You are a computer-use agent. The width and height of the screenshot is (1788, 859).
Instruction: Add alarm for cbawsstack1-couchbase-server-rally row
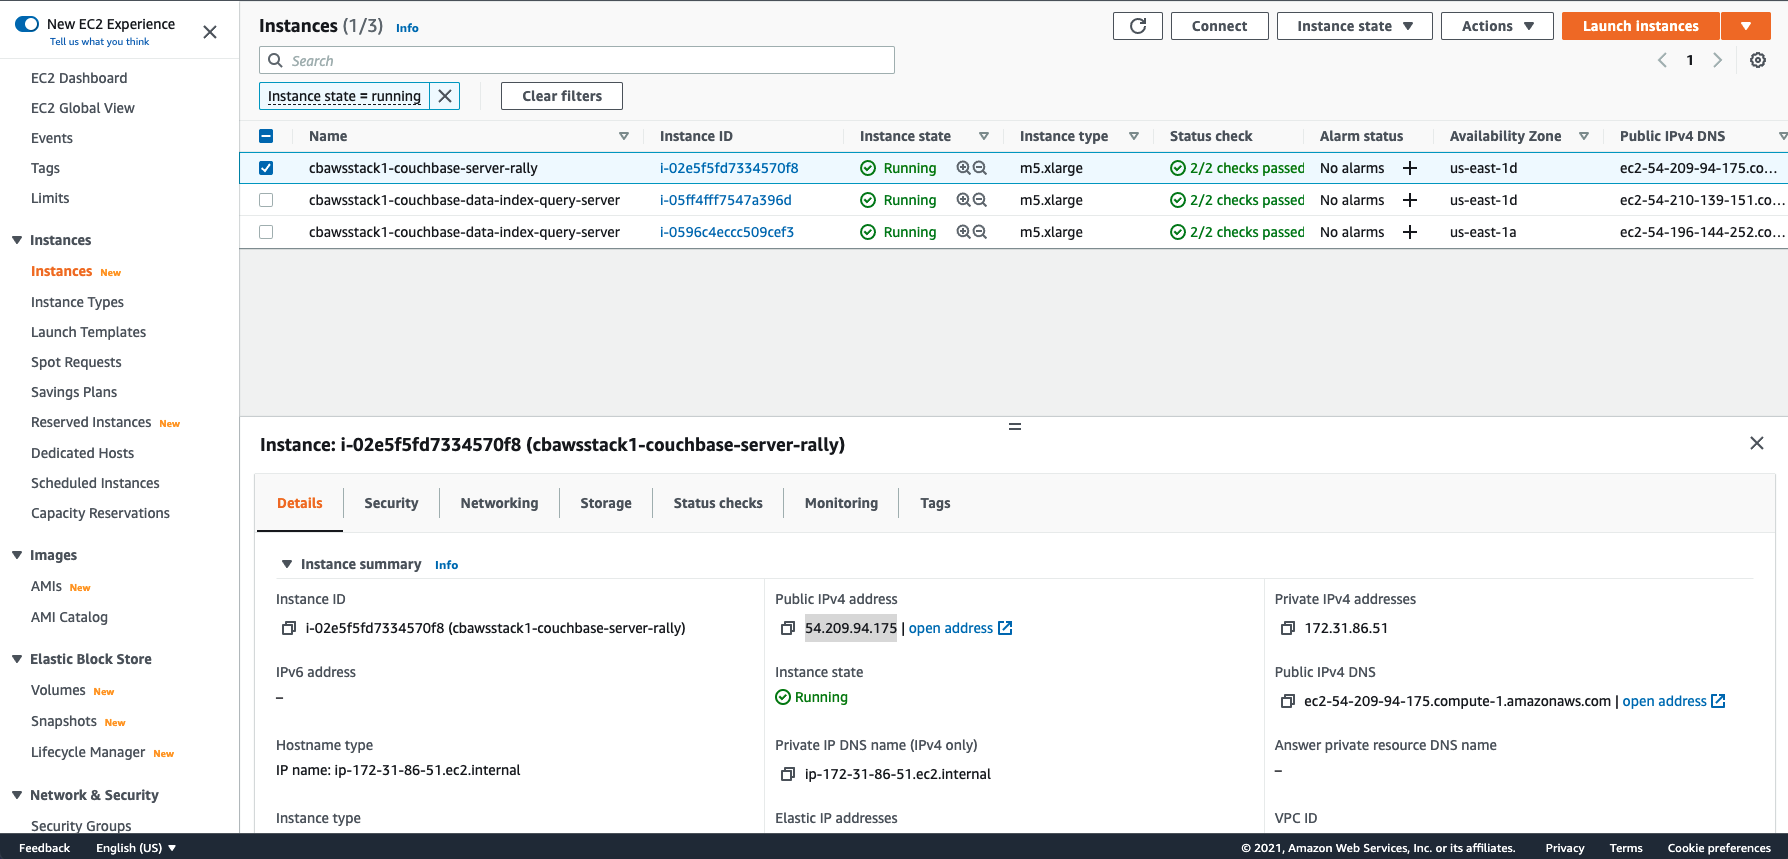click(1410, 168)
